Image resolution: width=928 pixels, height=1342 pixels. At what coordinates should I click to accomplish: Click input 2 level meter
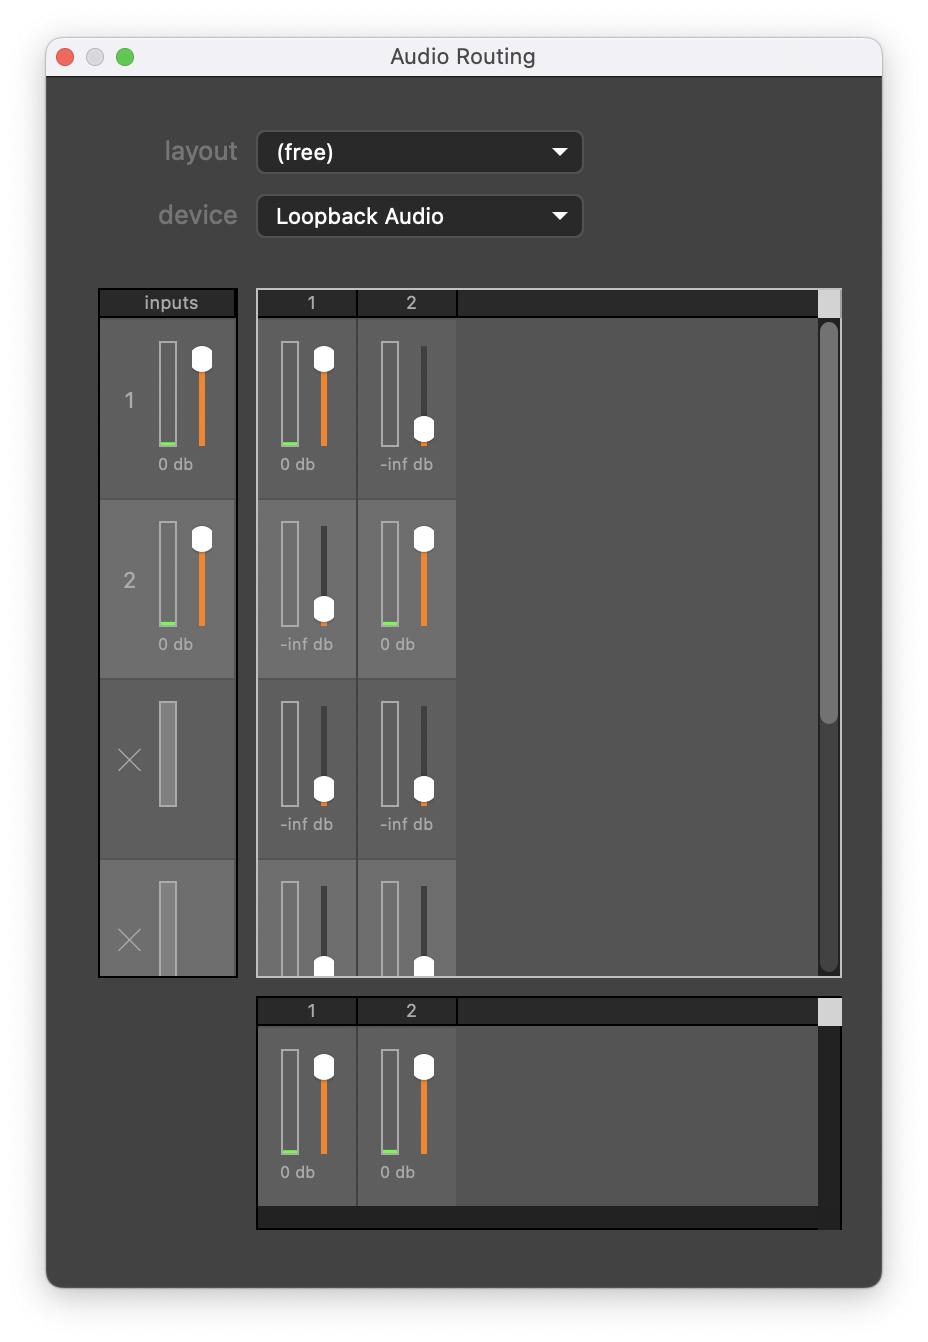tap(168, 574)
